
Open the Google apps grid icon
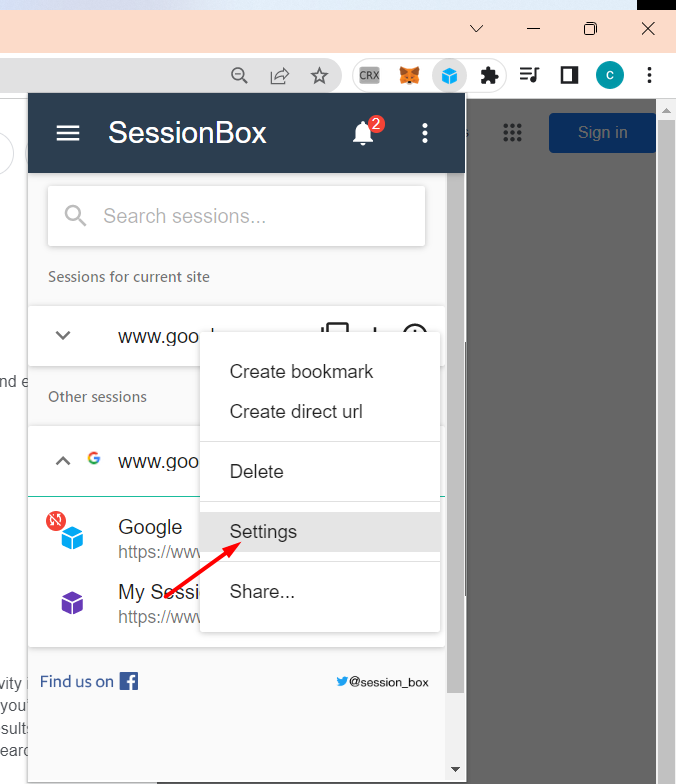click(512, 132)
